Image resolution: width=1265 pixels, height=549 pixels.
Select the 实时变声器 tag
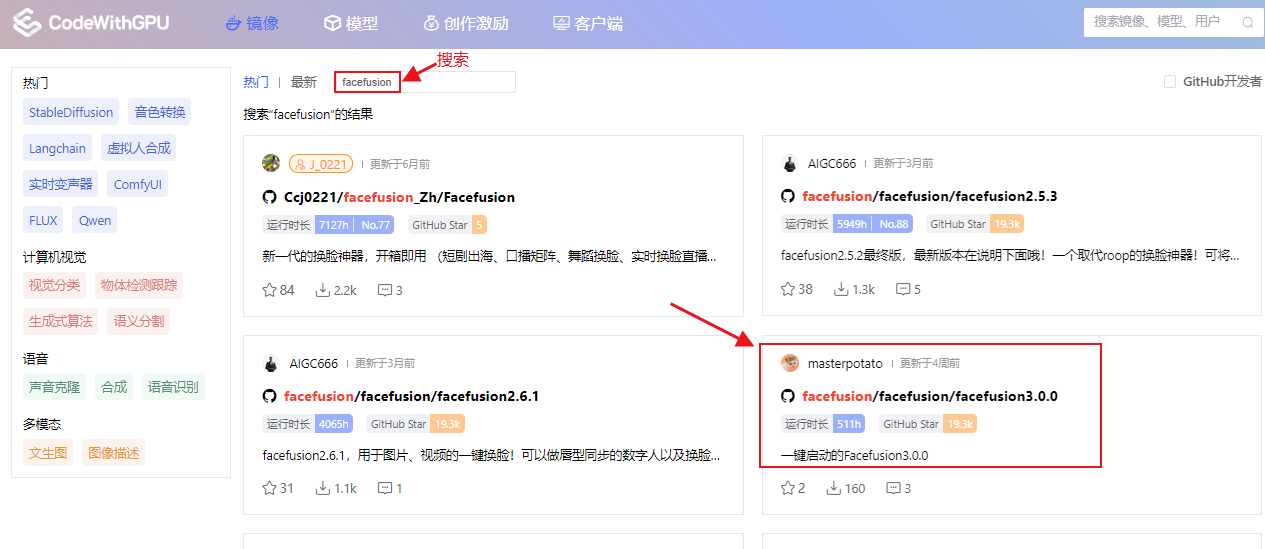61,184
